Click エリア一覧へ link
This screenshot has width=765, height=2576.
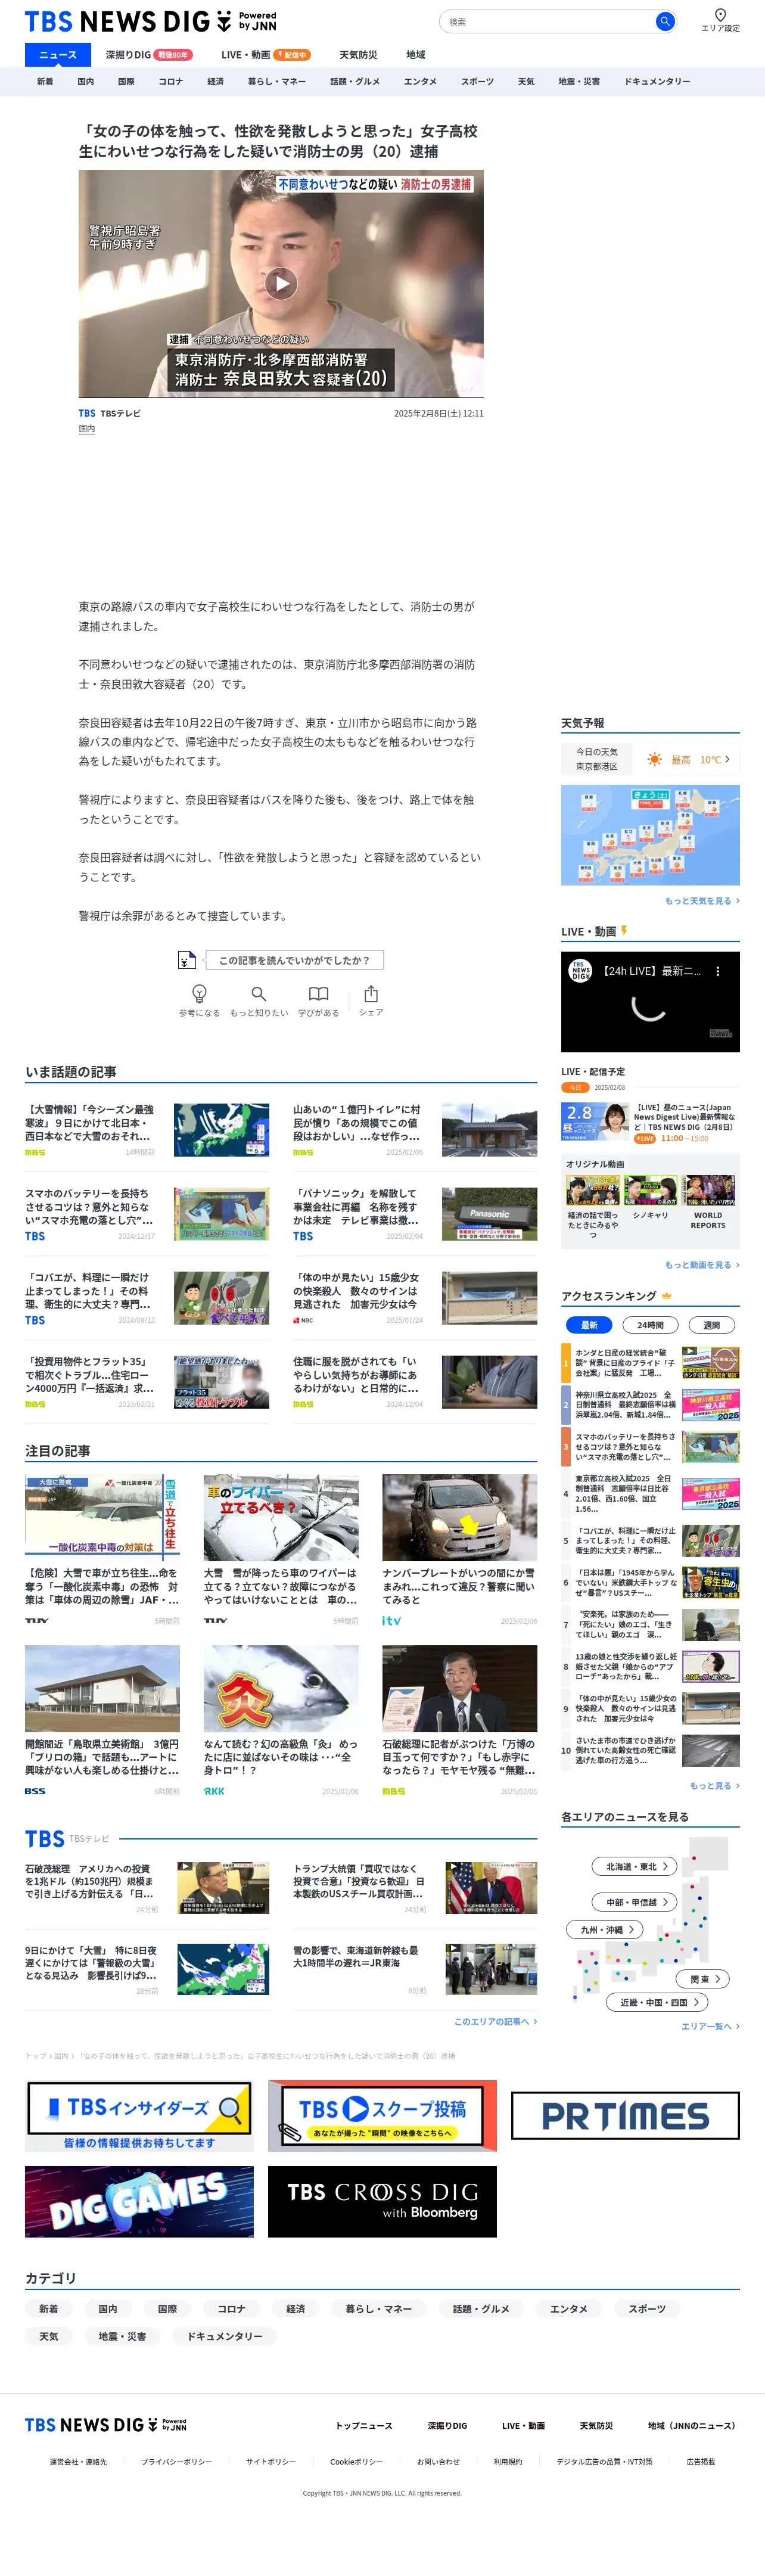tap(710, 2026)
